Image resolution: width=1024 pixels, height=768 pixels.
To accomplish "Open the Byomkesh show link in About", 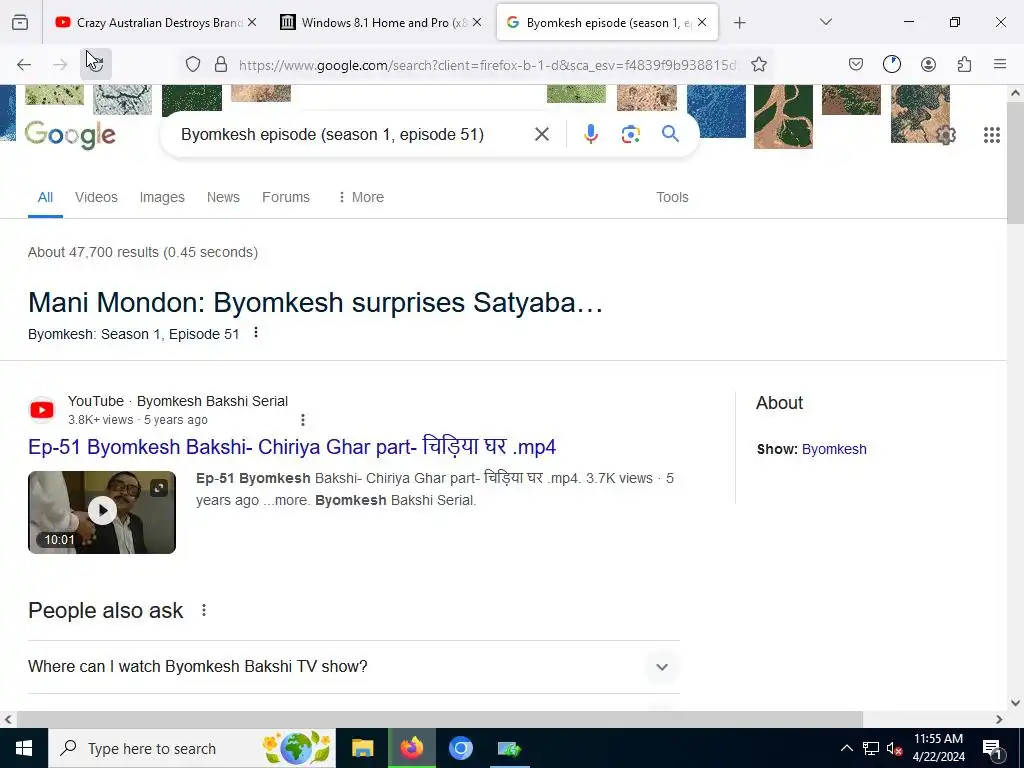I will (x=834, y=449).
